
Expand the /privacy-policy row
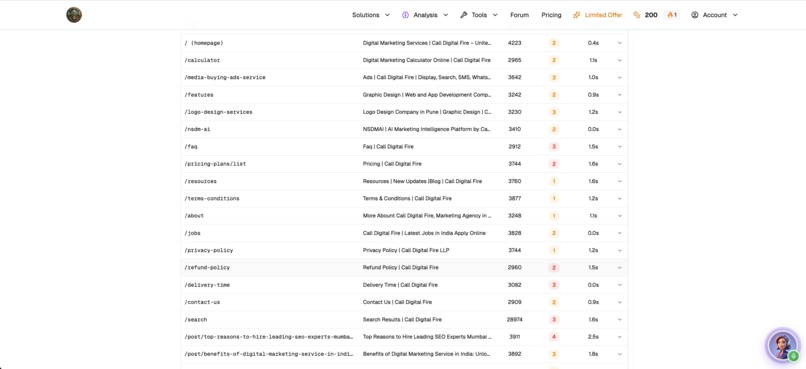click(x=619, y=250)
